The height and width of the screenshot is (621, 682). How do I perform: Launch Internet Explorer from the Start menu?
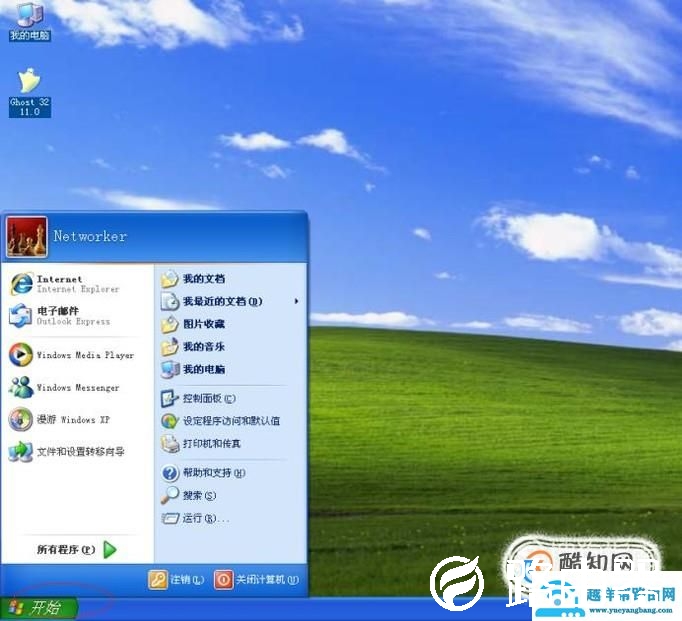(x=21, y=284)
